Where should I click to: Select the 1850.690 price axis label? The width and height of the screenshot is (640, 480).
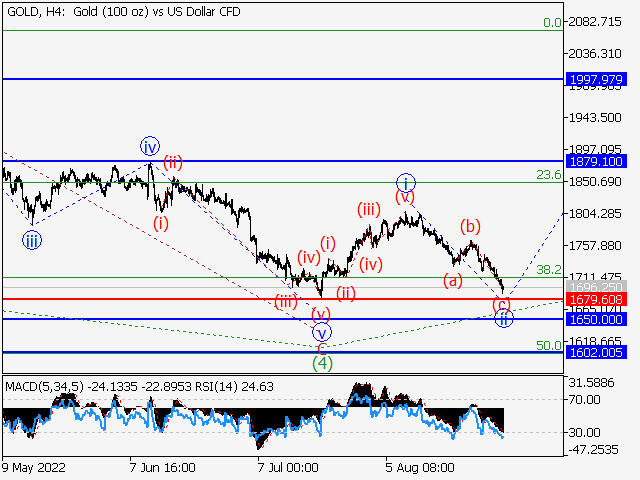click(x=595, y=181)
